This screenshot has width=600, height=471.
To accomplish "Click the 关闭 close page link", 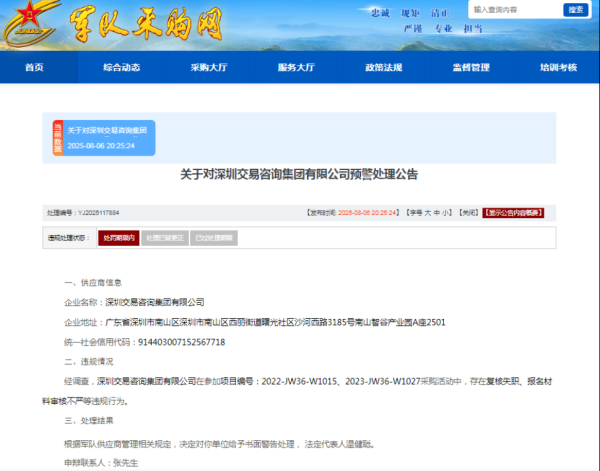I will (x=468, y=213).
